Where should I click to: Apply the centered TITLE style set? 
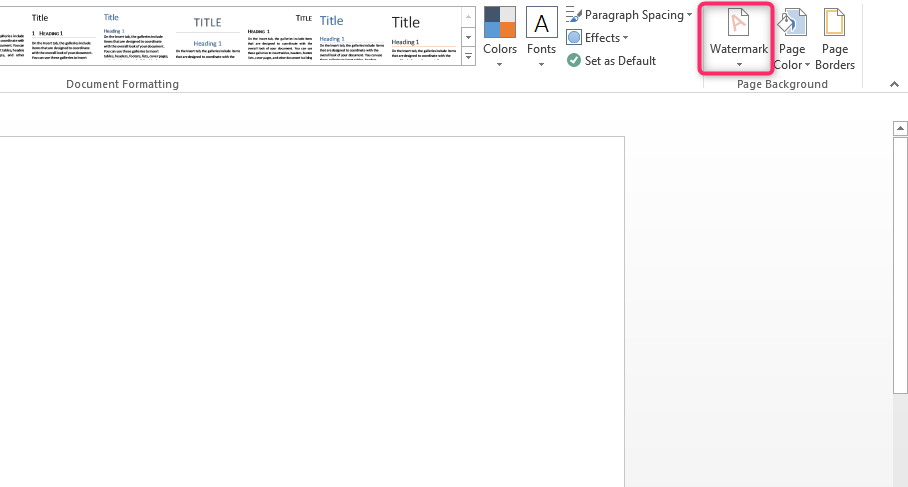point(207,36)
